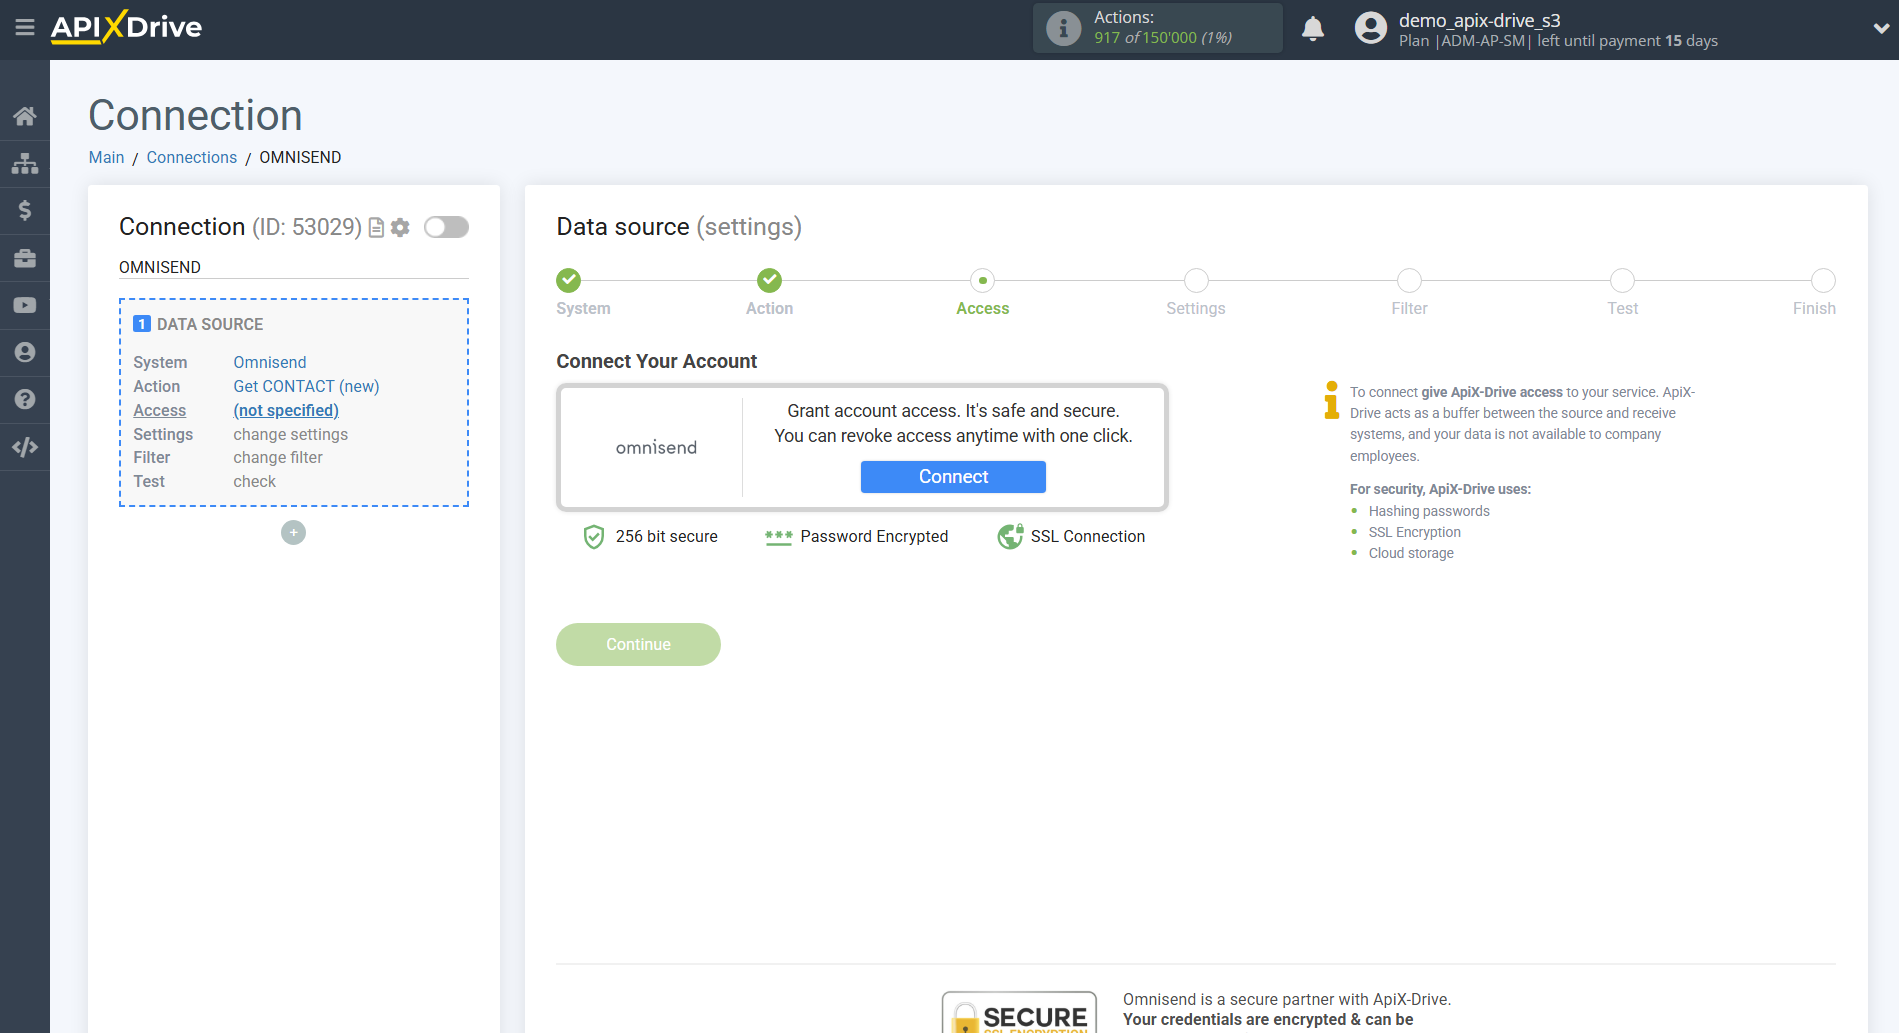1899x1033 pixels.
Task: Click the document icon next to Connection ID
Action: (x=375, y=227)
